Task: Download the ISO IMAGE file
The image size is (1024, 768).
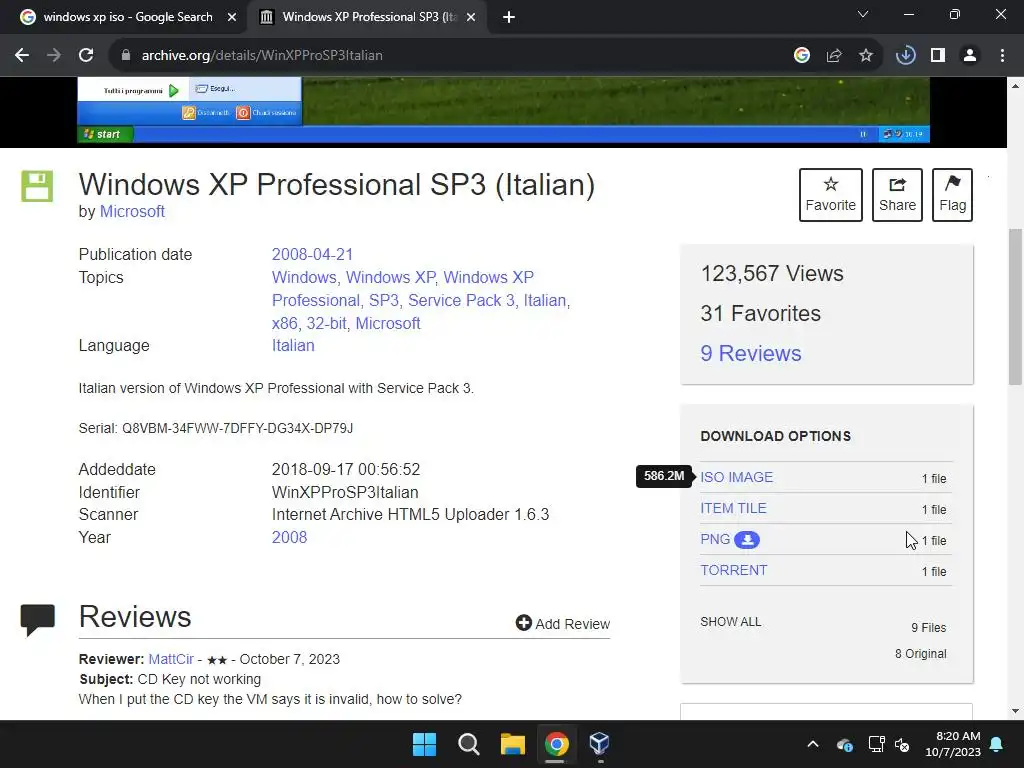Action: (x=737, y=477)
